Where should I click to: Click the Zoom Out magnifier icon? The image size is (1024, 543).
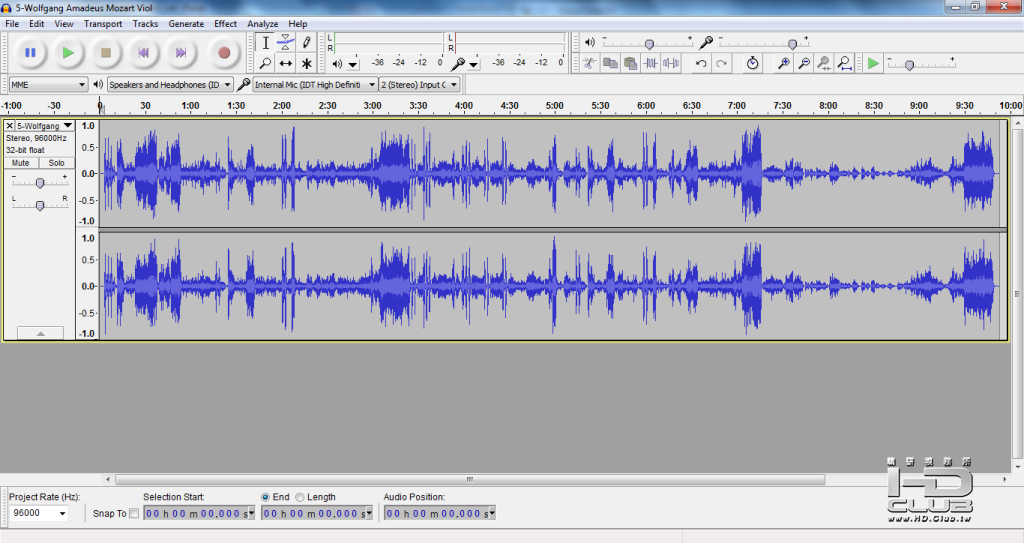point(804,63)
